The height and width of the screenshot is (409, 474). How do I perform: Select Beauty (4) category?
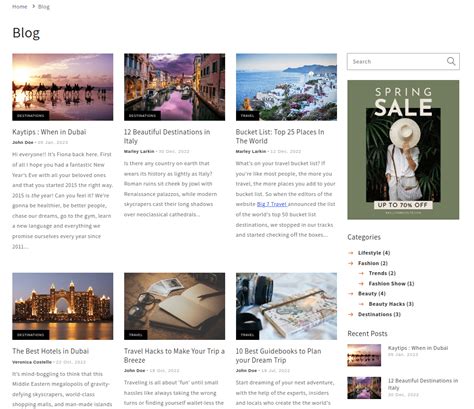click(372, 294)
